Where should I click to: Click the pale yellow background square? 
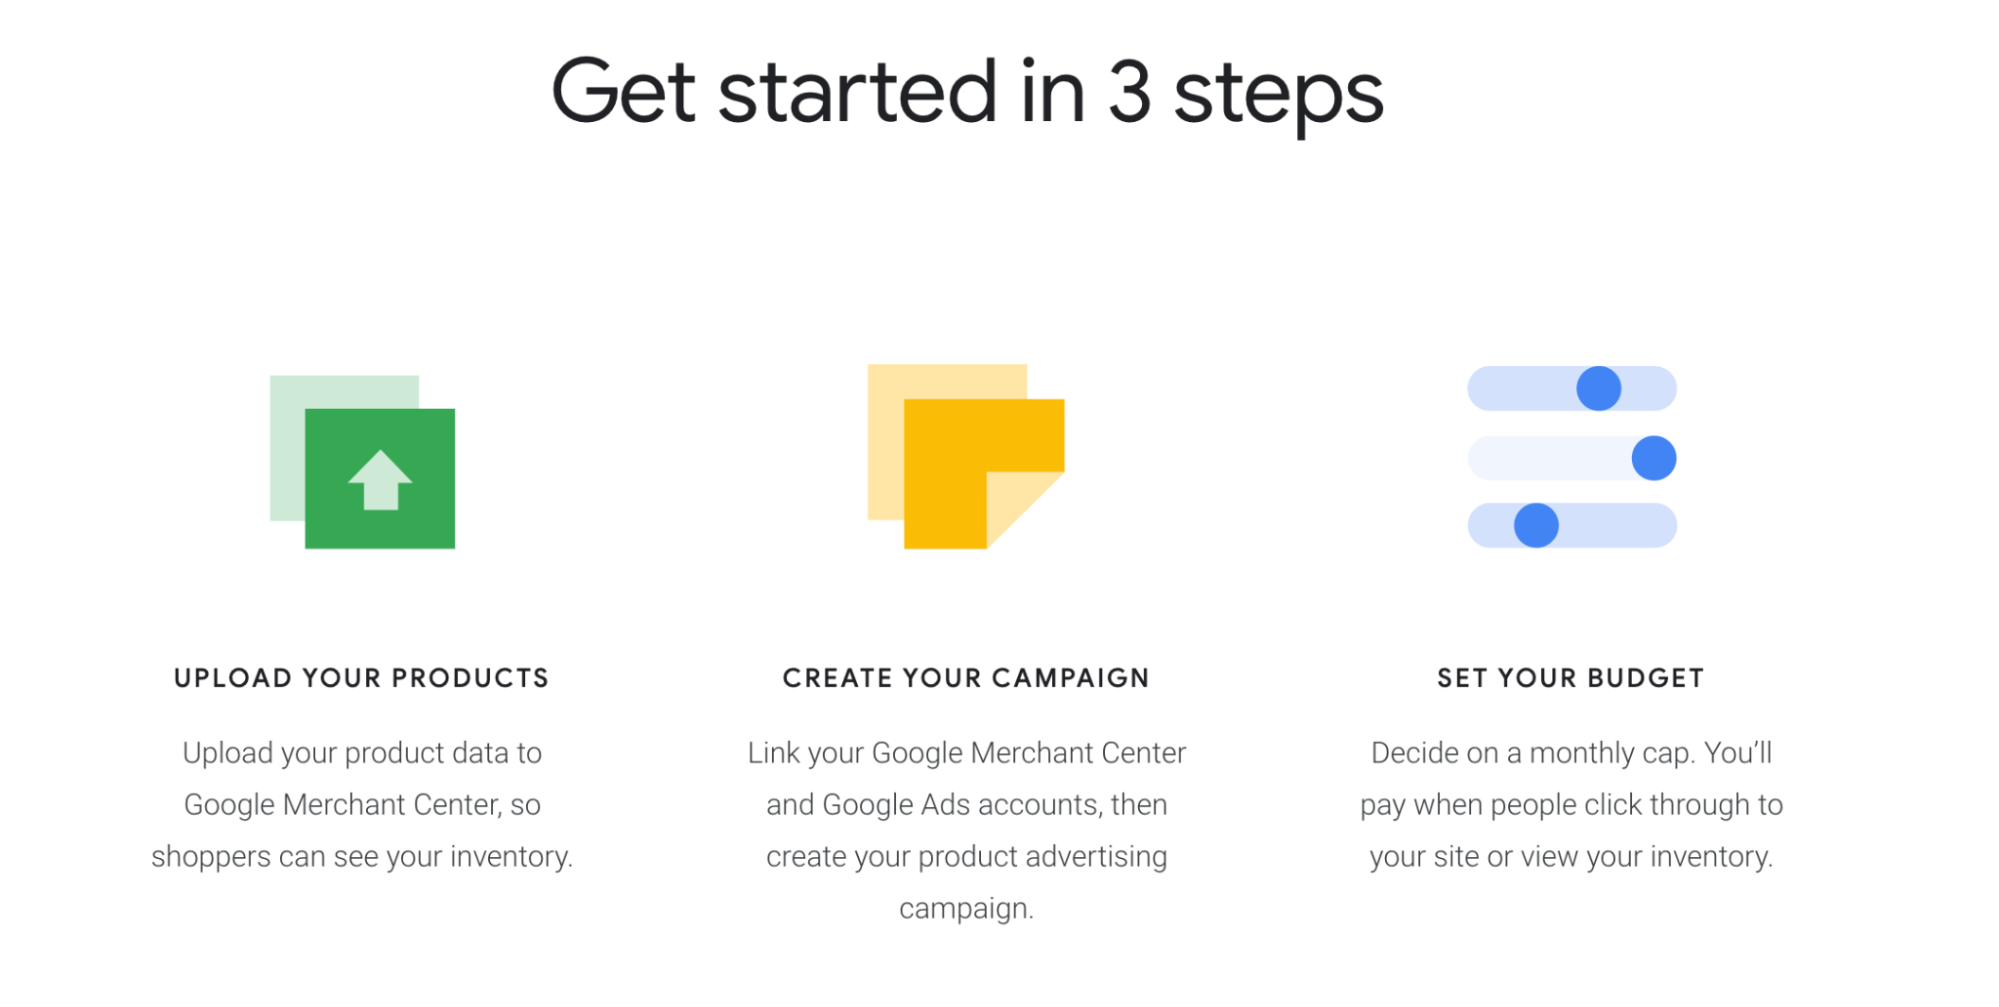(885, 442)
